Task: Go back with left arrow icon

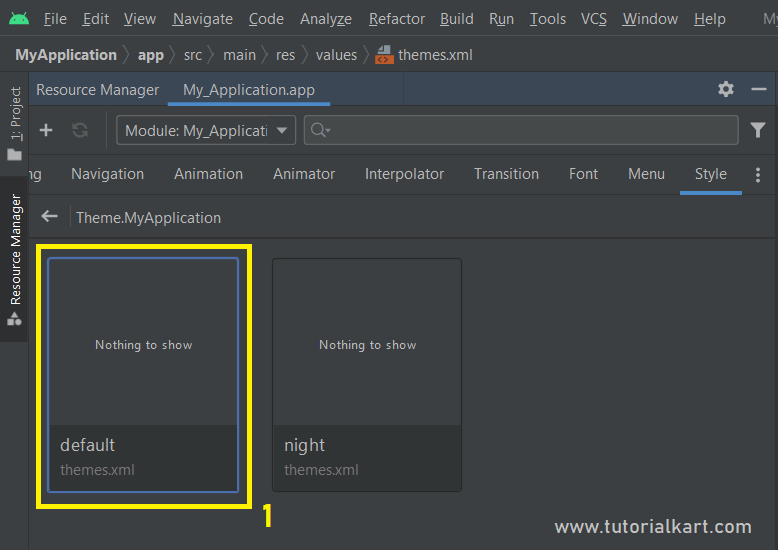Action: [50, 216]
